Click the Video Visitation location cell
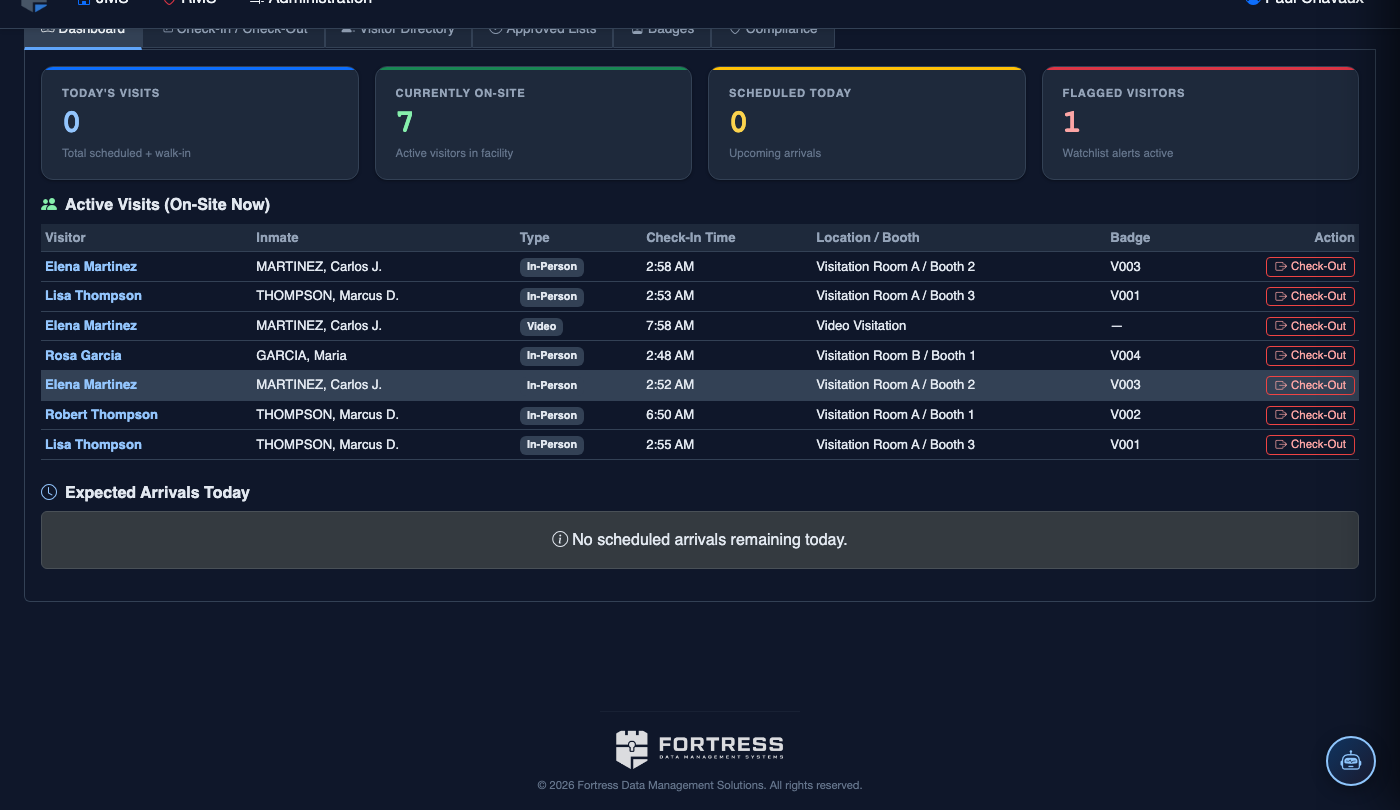1400x810 pixels. pos(861,325)
